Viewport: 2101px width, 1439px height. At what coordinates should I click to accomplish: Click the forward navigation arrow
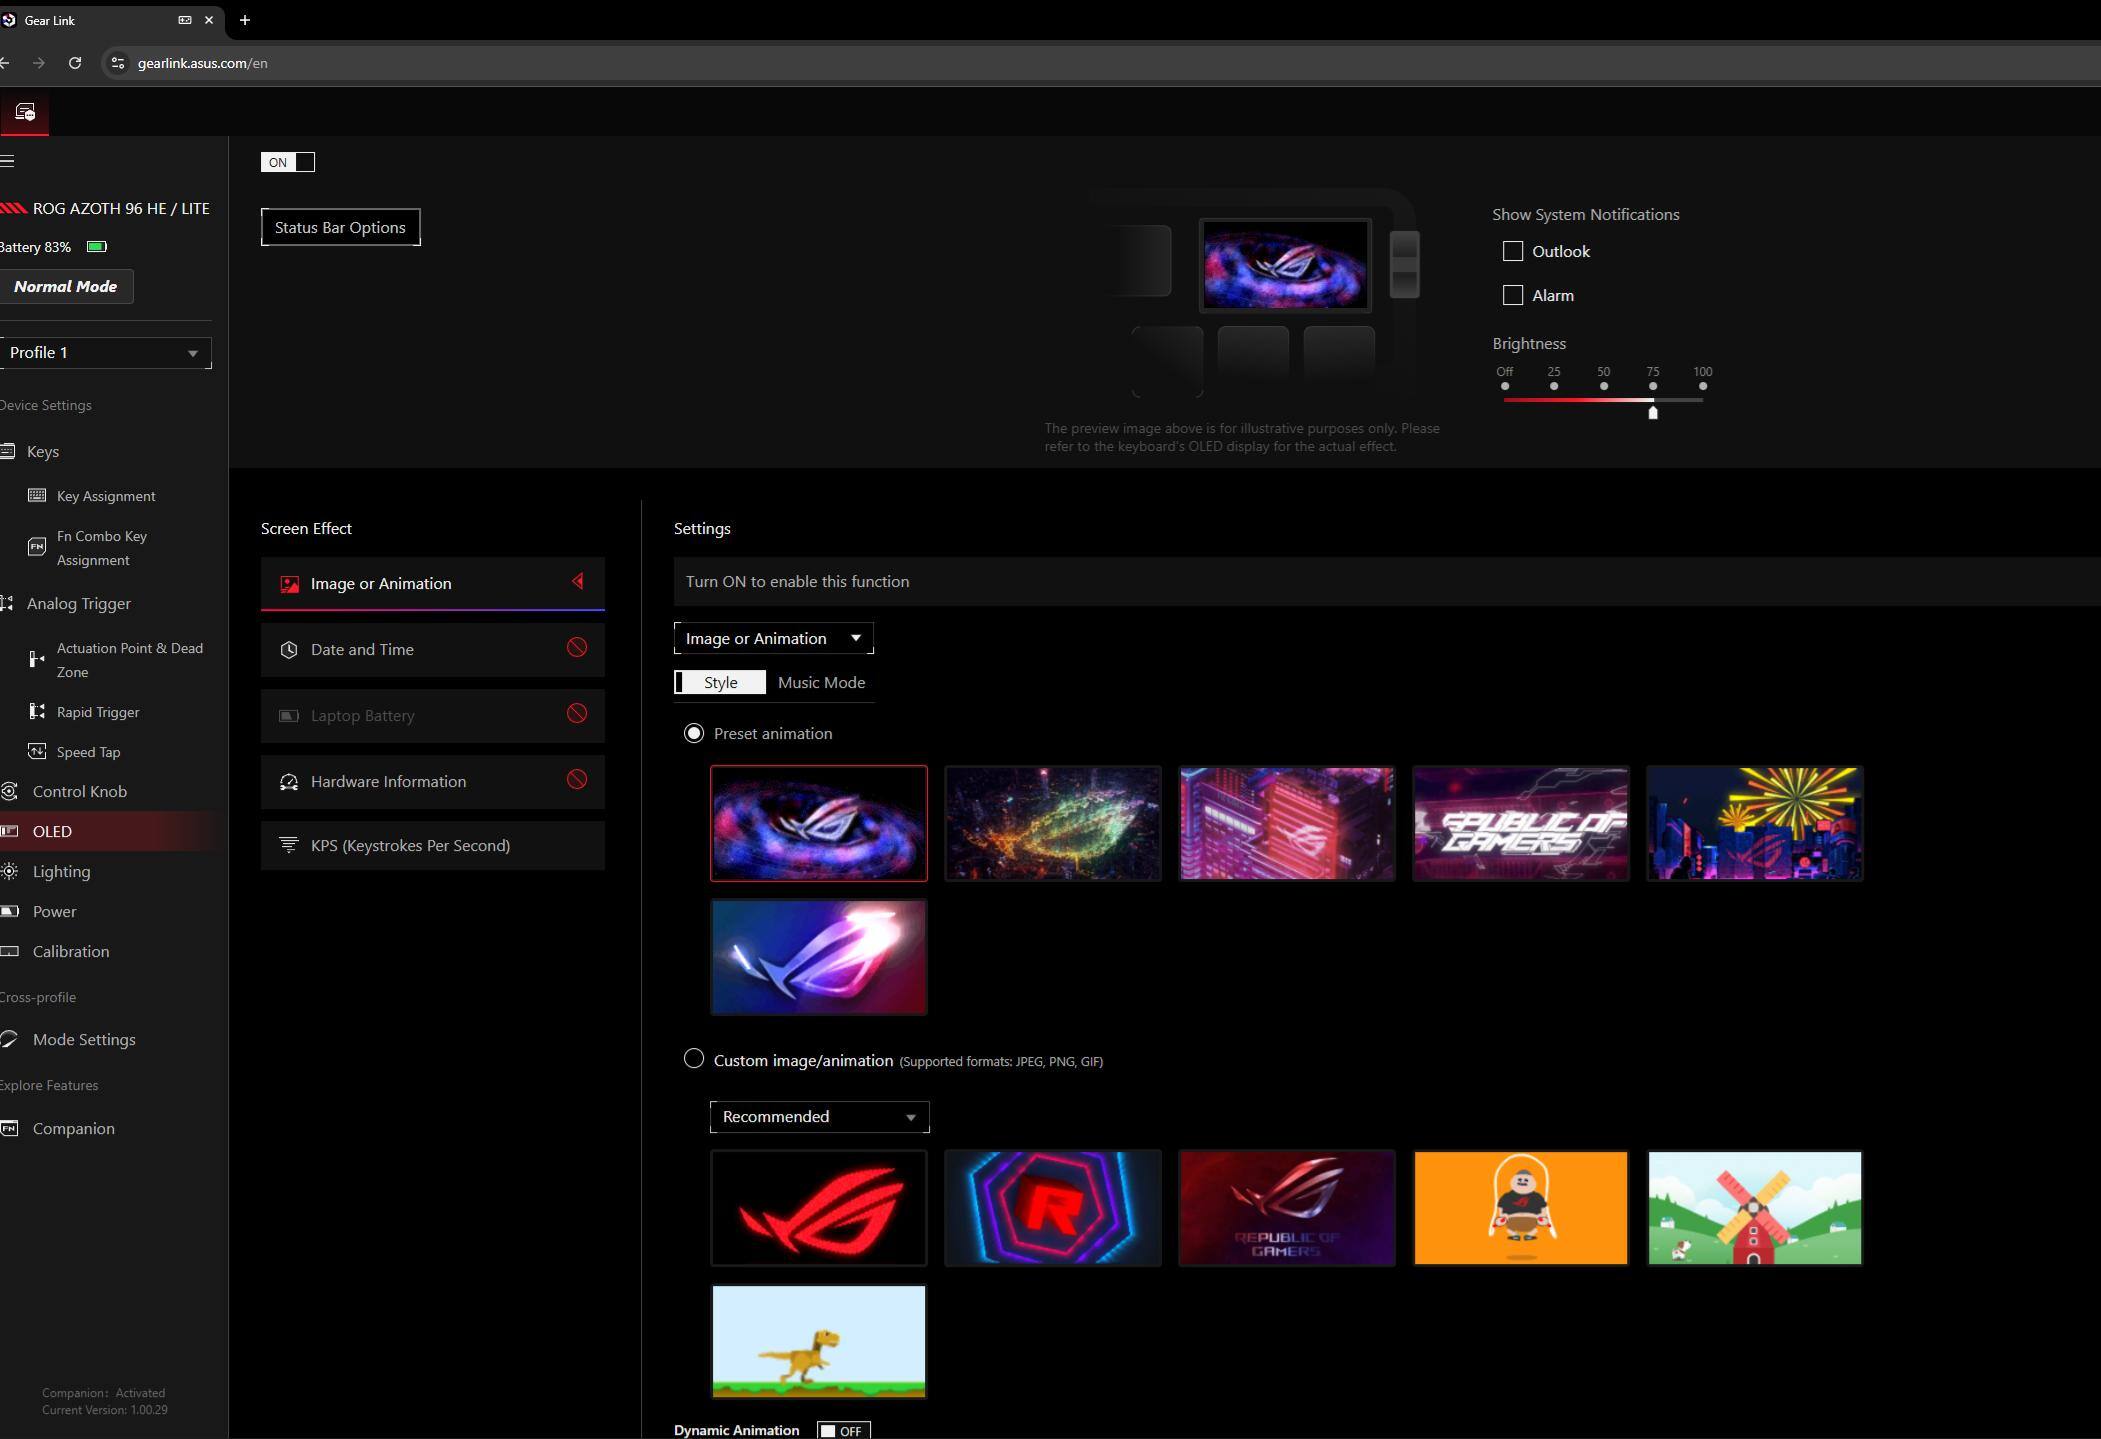coord(39,63)
